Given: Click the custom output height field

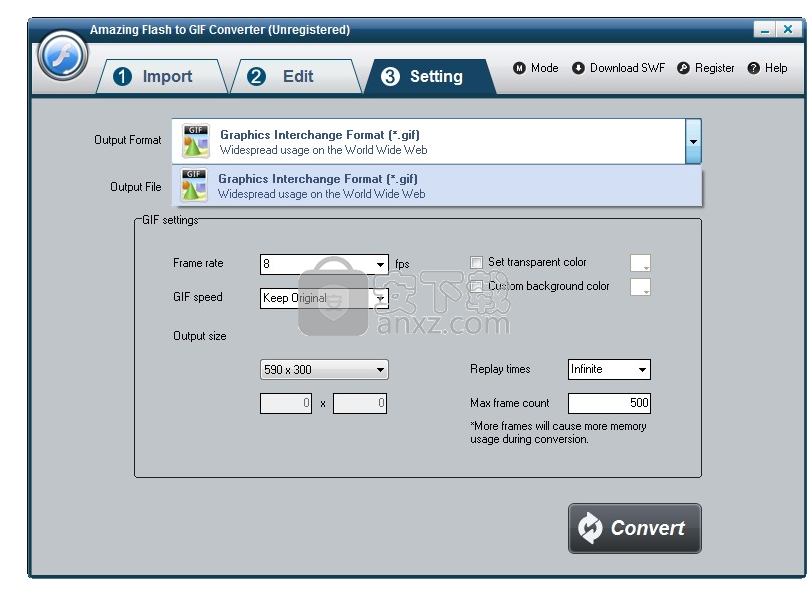Looking at the screenshot, I should [x=360, y=403].
